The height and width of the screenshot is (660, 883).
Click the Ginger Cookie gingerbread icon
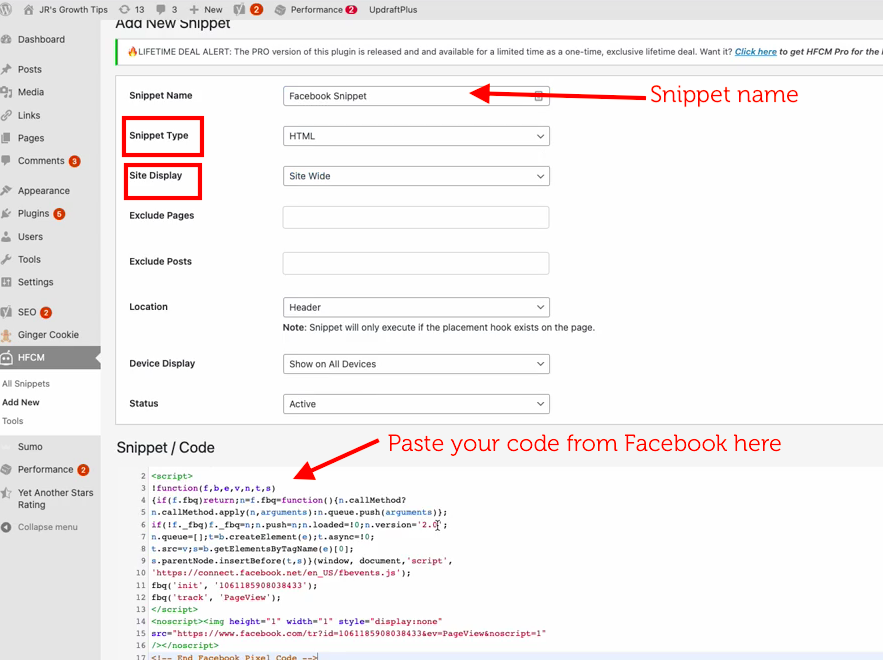(x=6, y=335)
